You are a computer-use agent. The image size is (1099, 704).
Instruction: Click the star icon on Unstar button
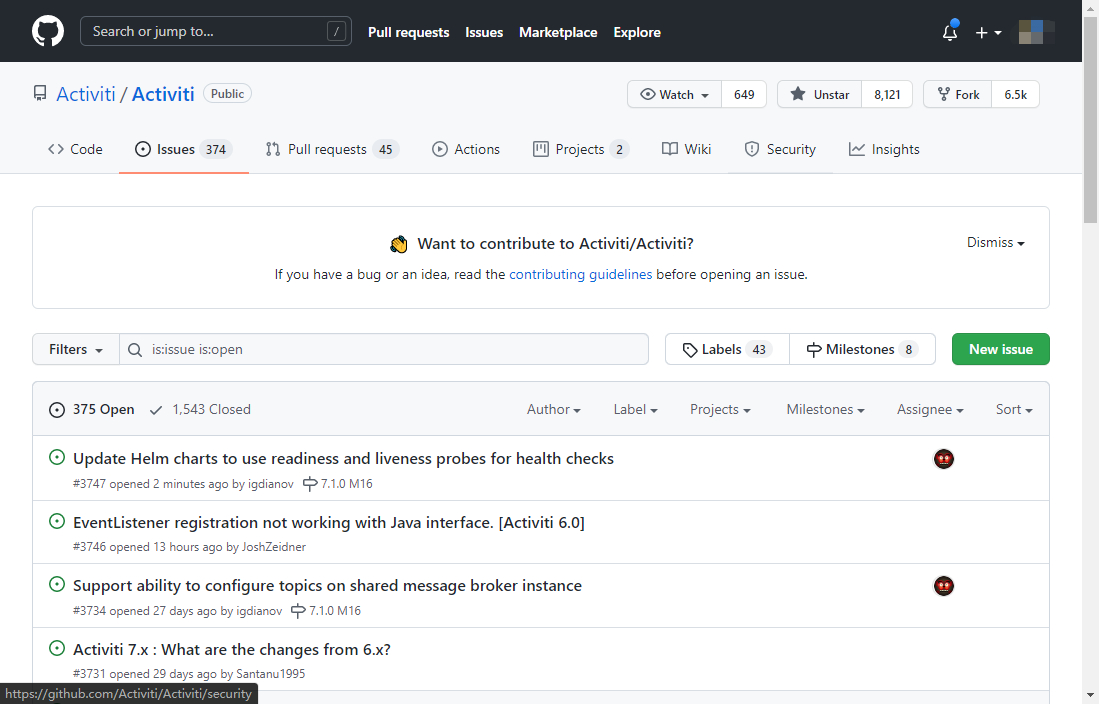click(798, 94)
